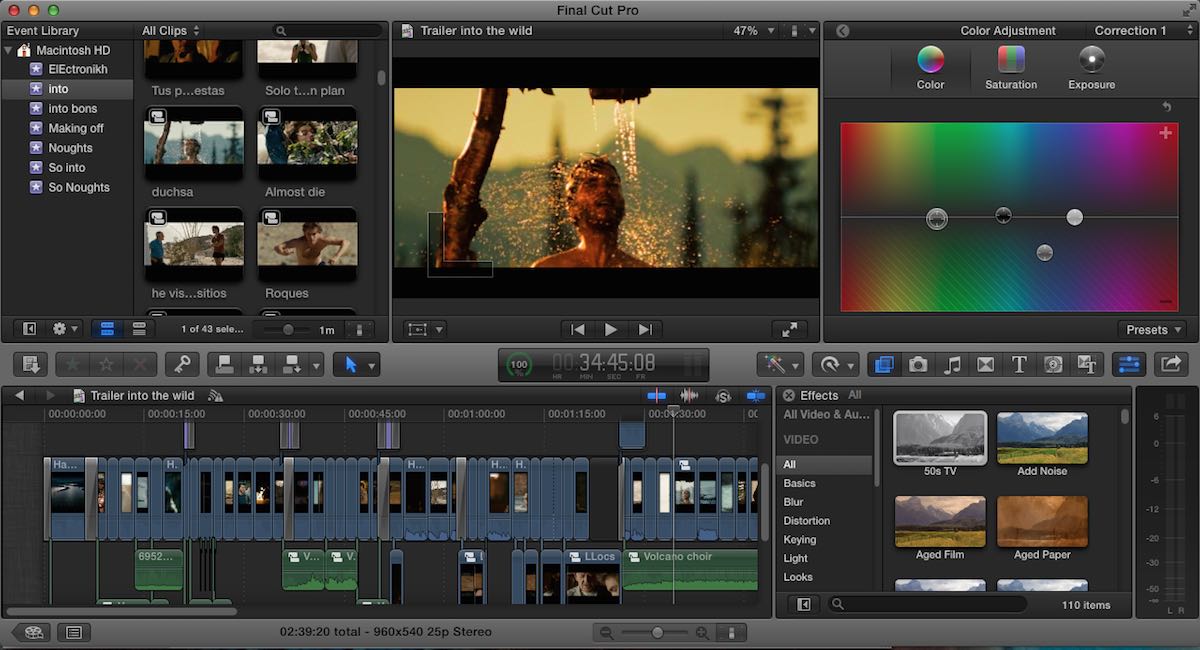The image size is (1200, 650).
Task: Open the Exposure color controls
Action: 1091,68
